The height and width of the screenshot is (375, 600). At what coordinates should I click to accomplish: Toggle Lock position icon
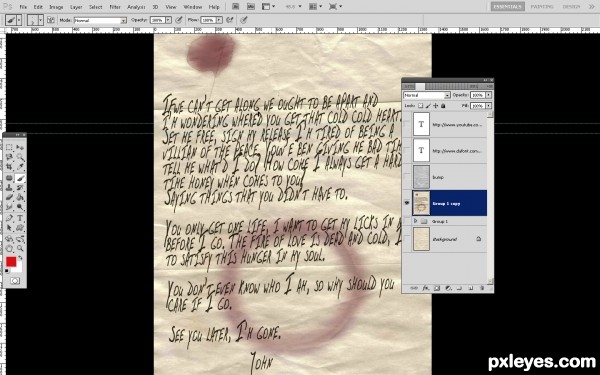point(435,106)
